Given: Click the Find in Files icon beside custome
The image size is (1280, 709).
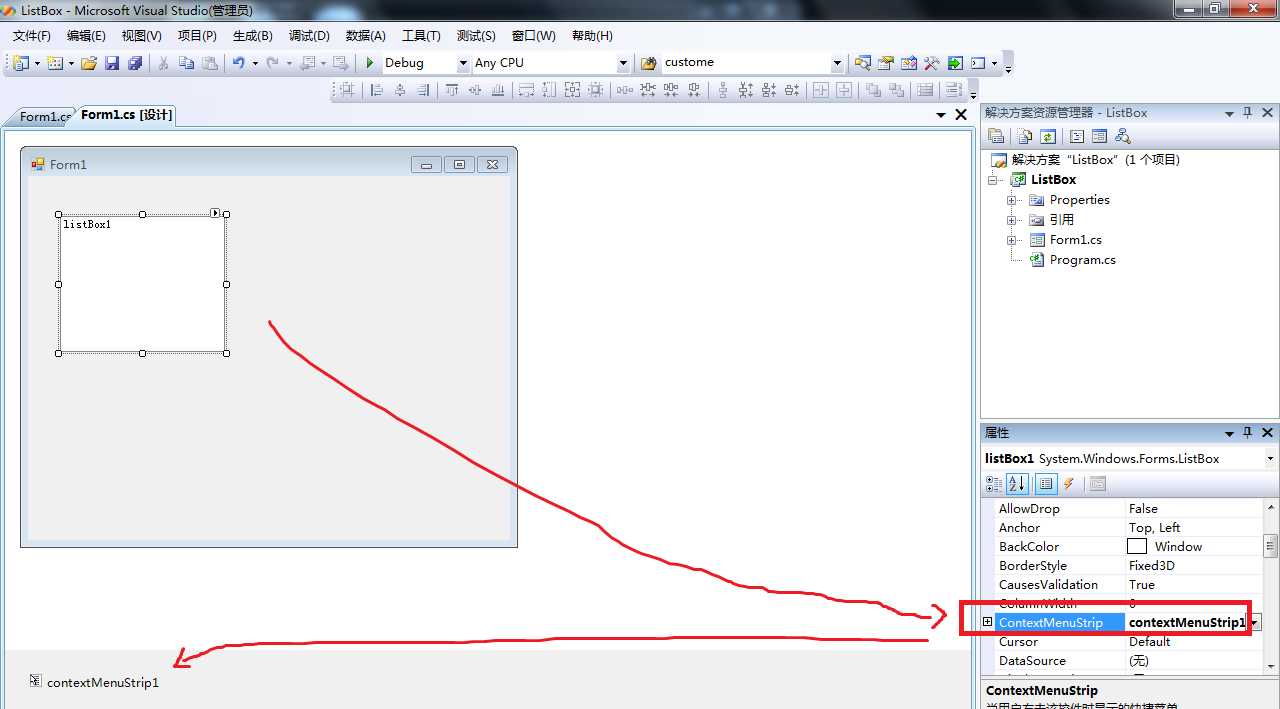Looking at the screenshot, I should [x=648, y=63].
